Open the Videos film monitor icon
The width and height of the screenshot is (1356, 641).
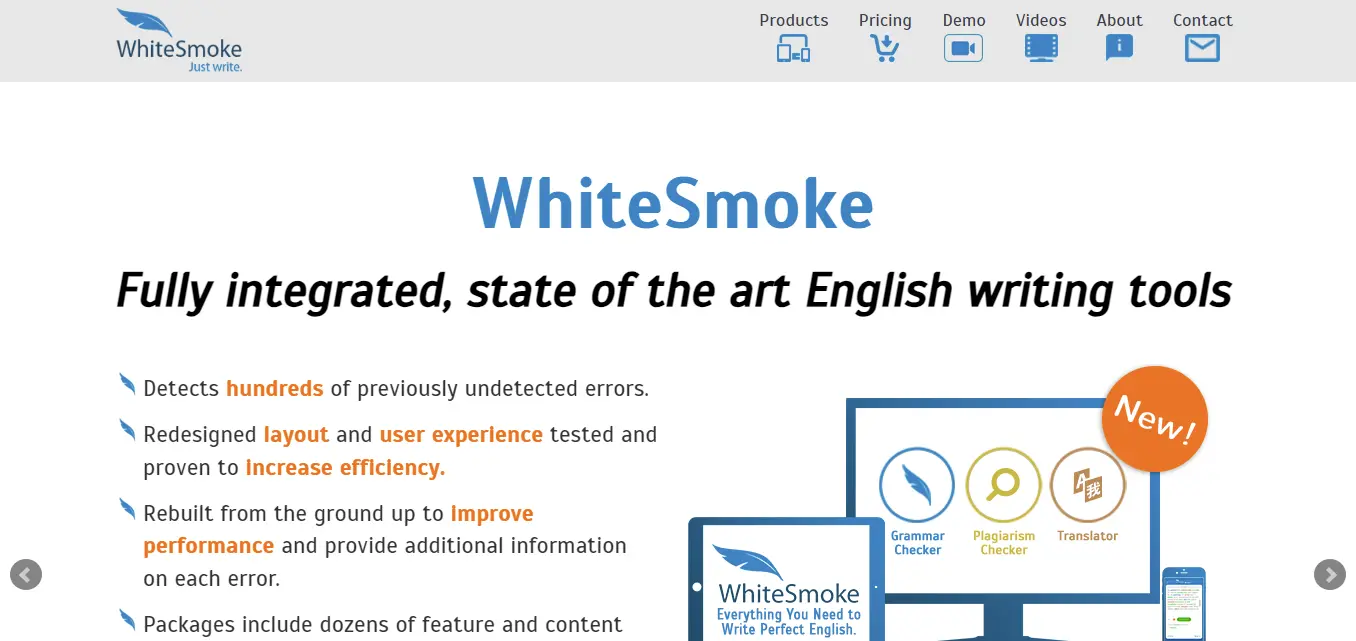[x=1041, y=48]
